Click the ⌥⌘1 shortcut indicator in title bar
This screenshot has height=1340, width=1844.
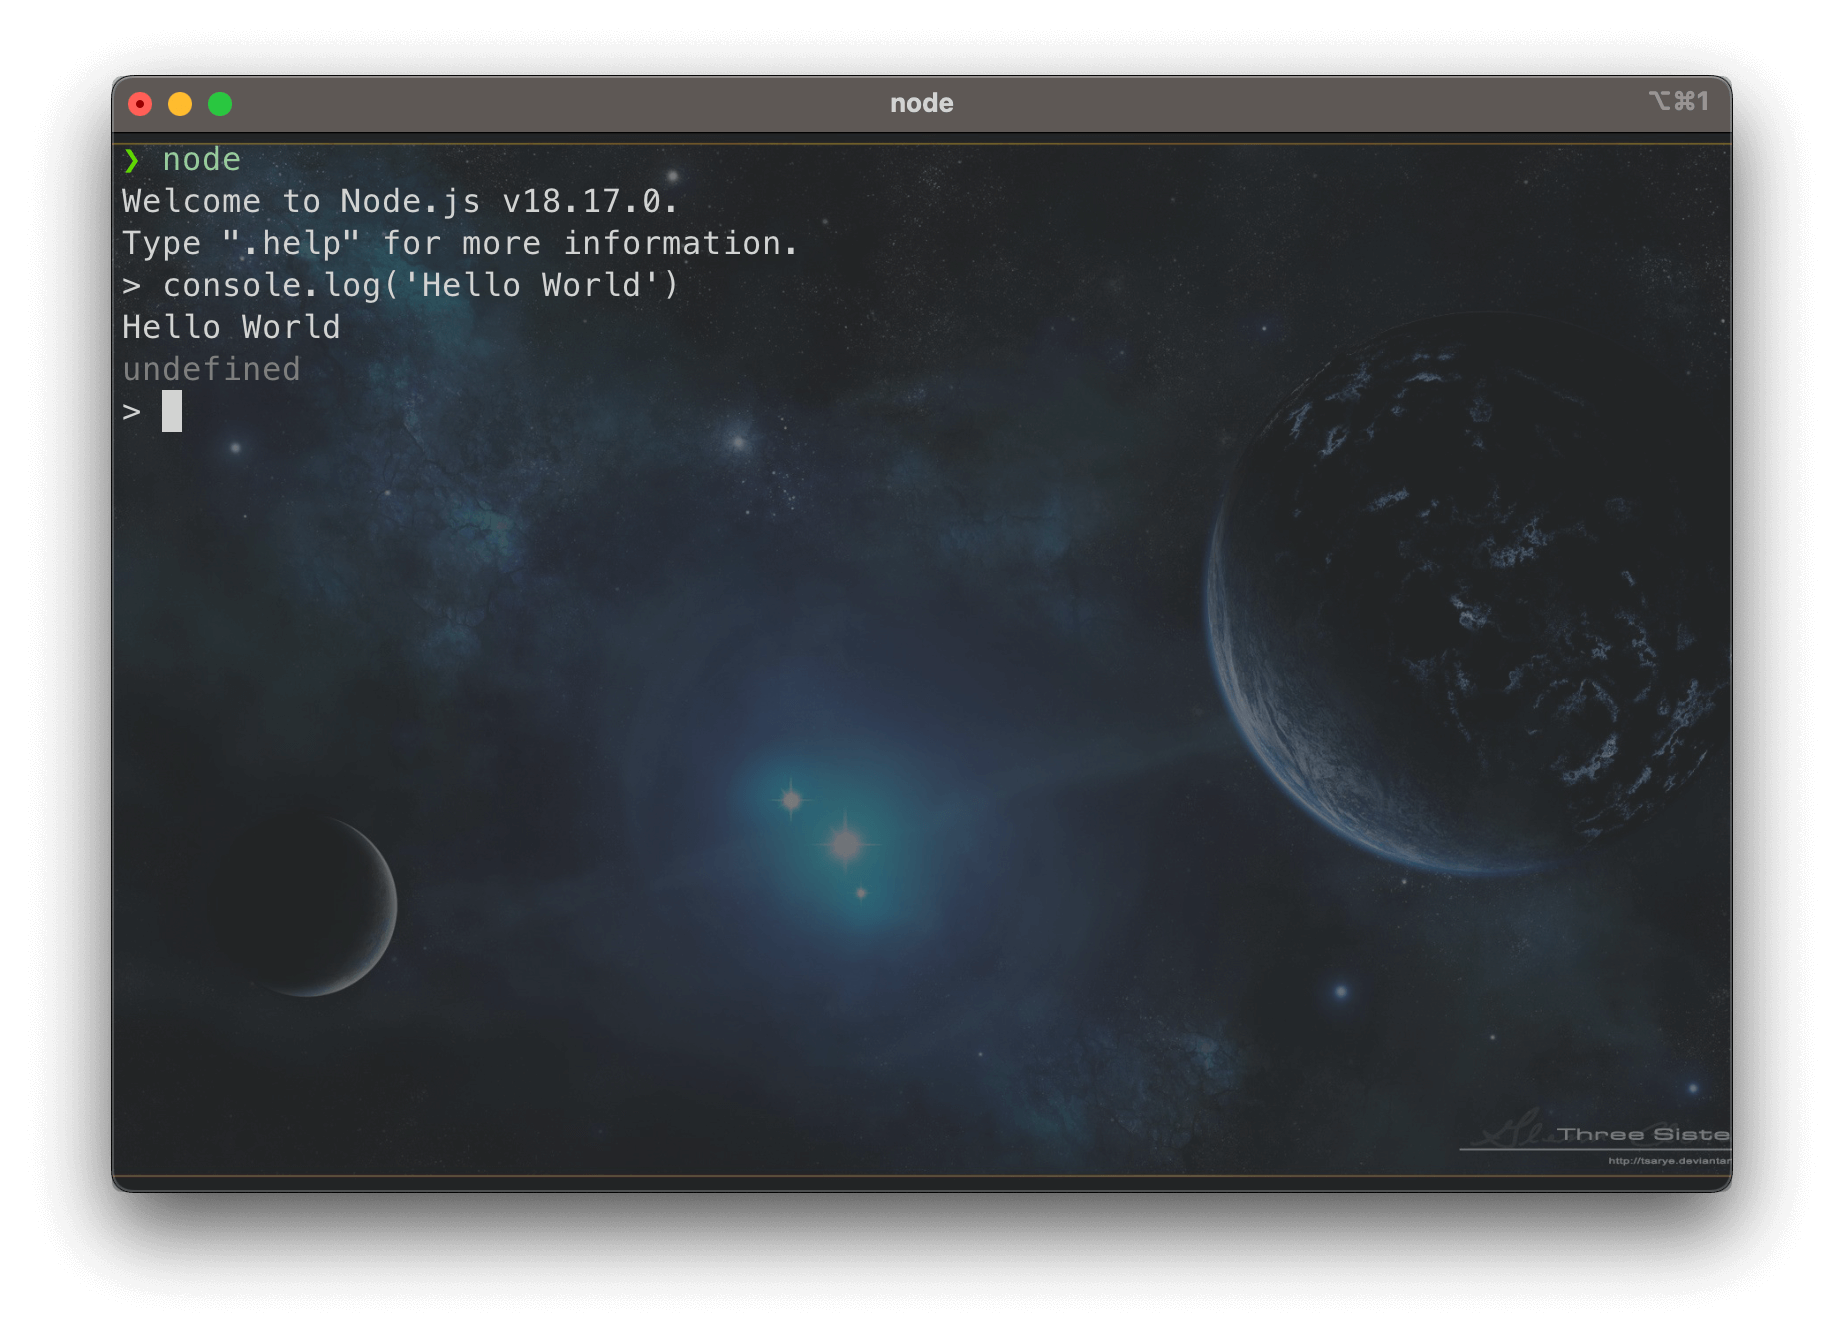click(1679, 102)
